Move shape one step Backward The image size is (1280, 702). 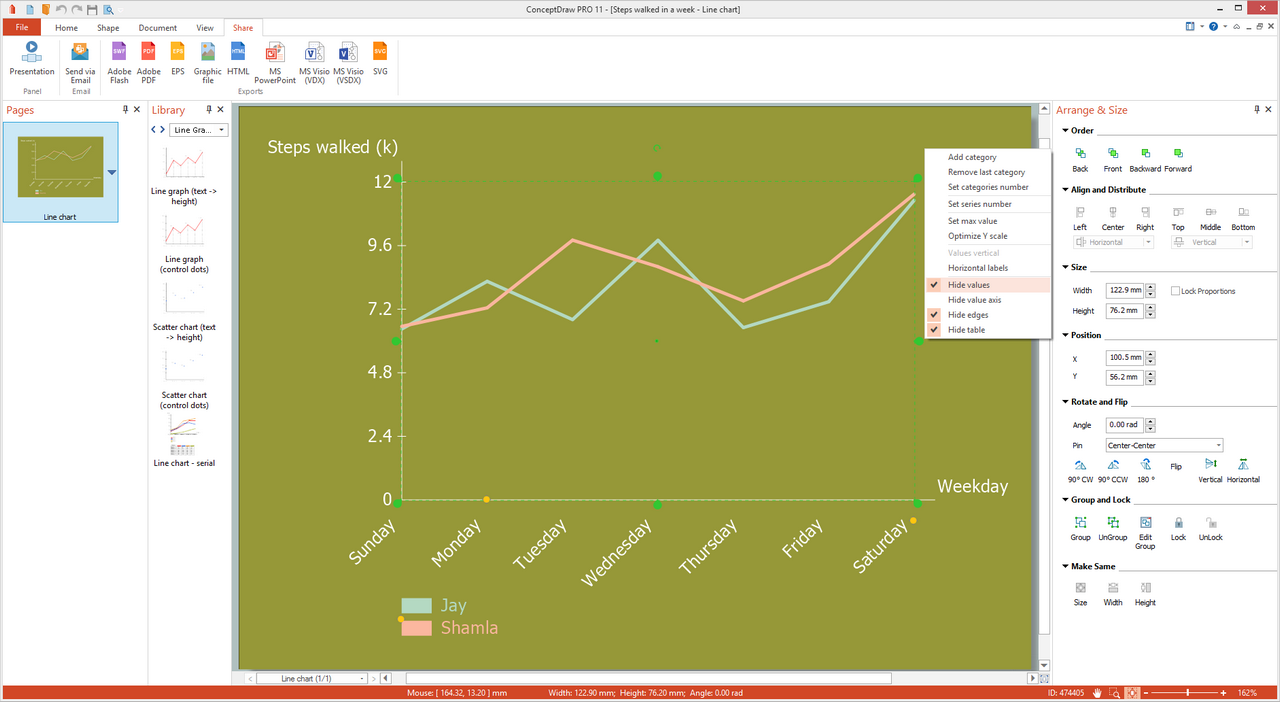(1145, 160)
